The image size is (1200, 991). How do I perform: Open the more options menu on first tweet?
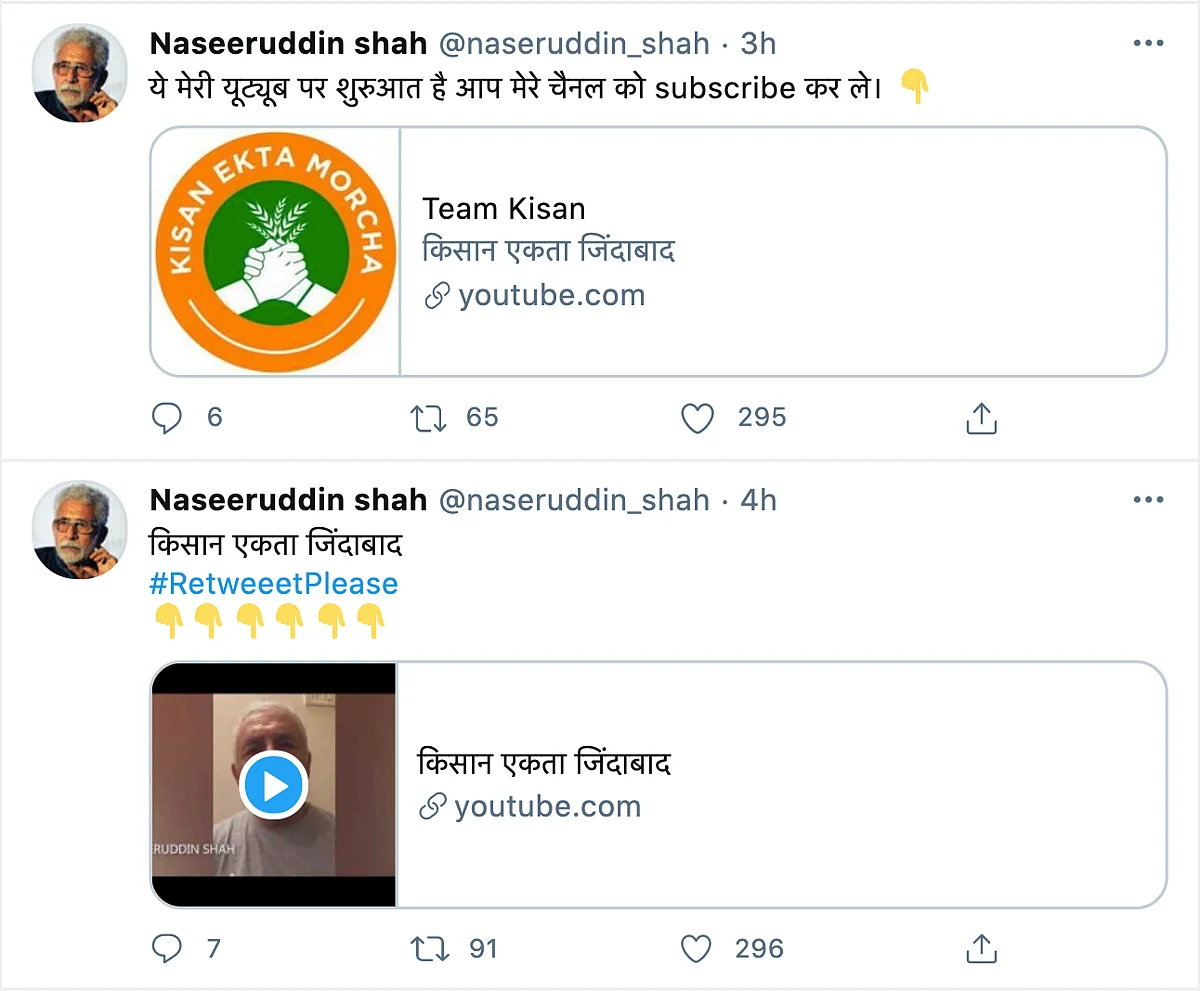[1148, 44]
